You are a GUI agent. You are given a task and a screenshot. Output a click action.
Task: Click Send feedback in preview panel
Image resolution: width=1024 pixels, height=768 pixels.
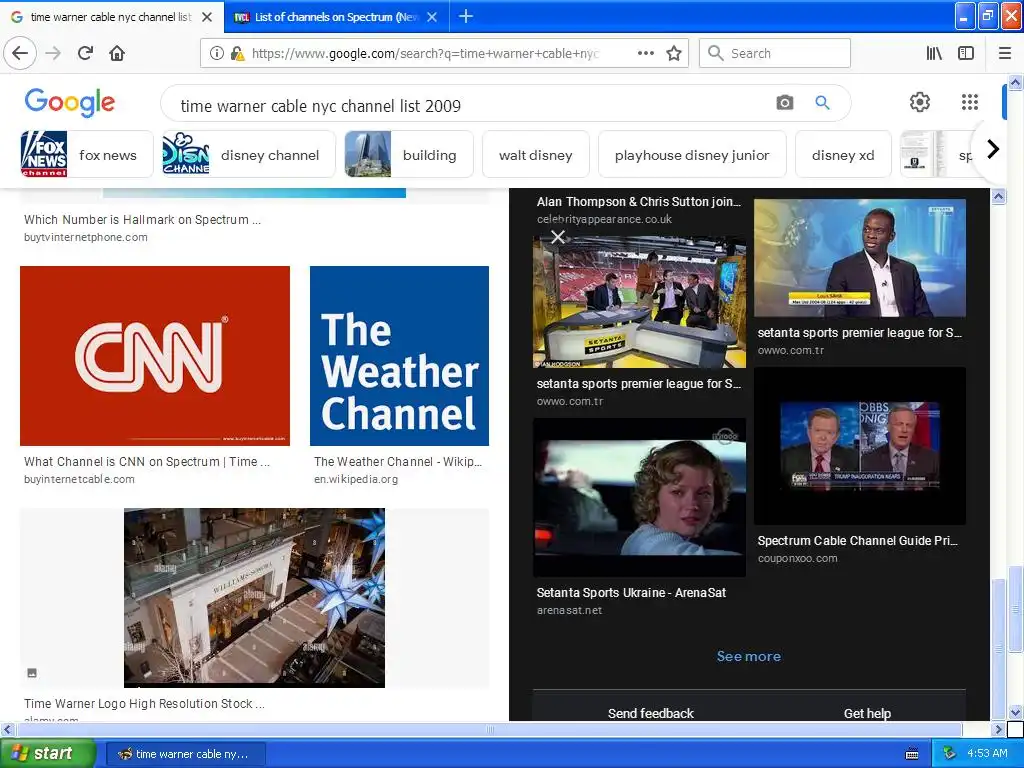tap(650, 713)
